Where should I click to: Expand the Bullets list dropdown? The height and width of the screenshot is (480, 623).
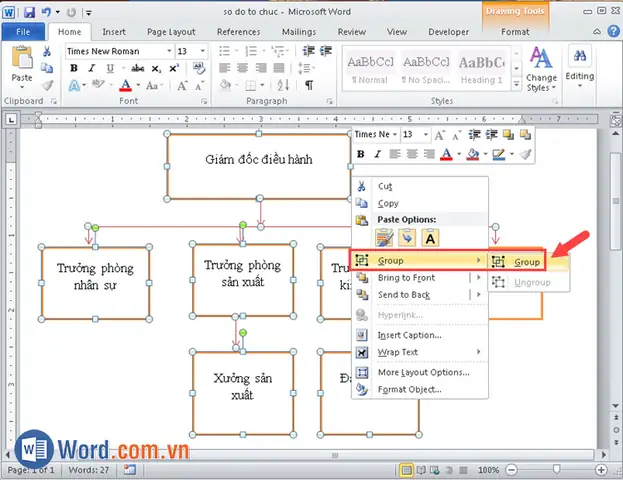click(x=236, y=51)
